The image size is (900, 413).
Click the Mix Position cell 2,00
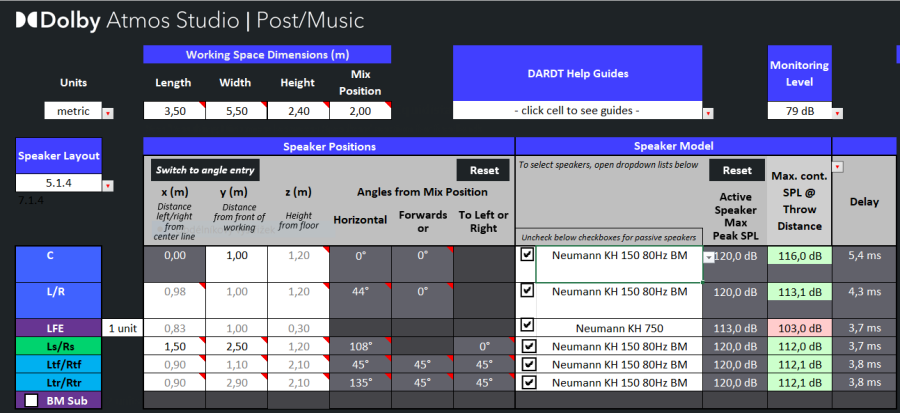click(359, 112)
